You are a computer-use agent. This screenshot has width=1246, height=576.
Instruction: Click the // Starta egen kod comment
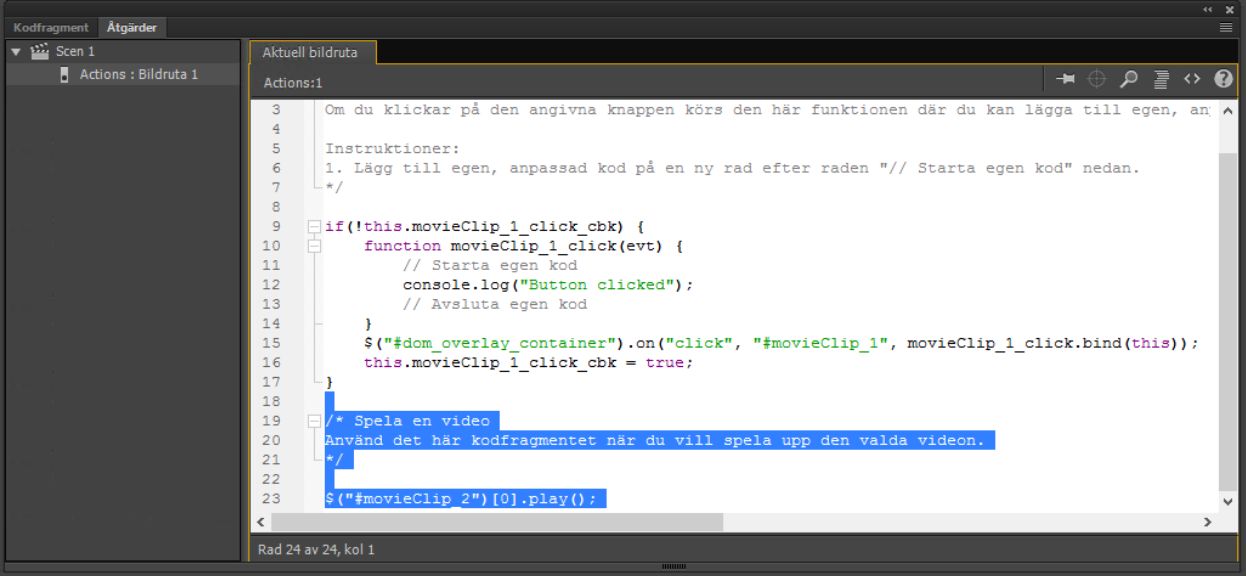point(490,265)
